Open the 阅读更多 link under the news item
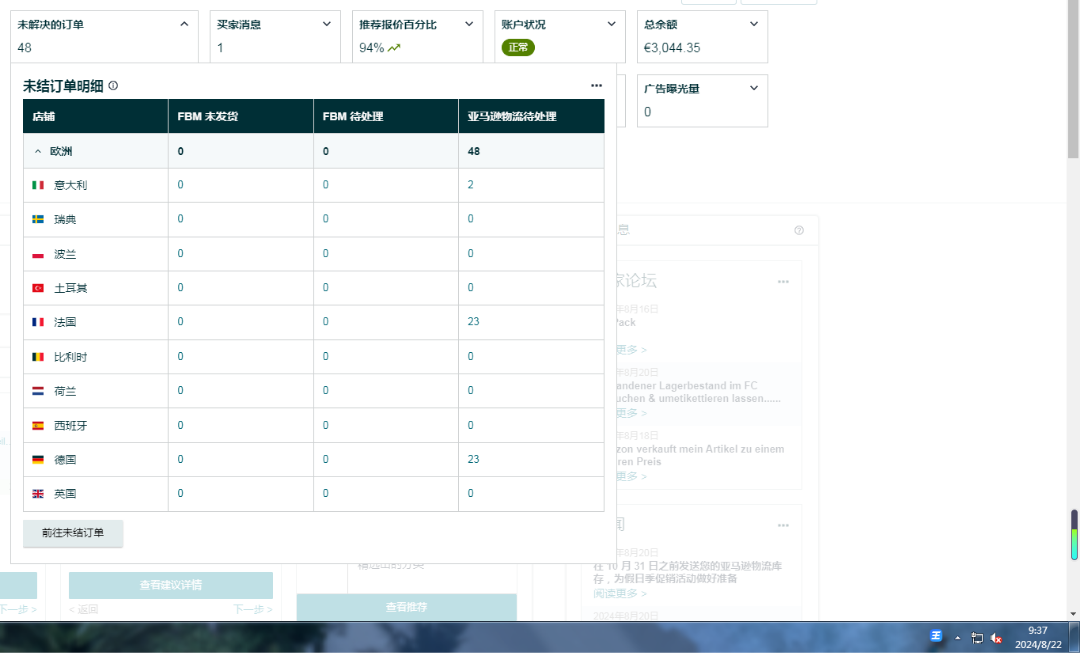Image resolution: width=1080 pixels, height=653 pixels. point(620,593)
